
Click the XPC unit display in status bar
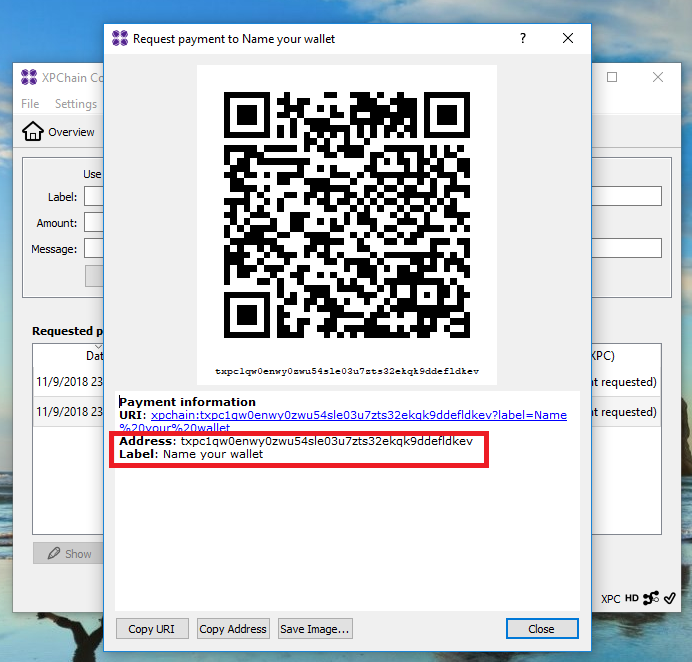[x=610, y=599]
